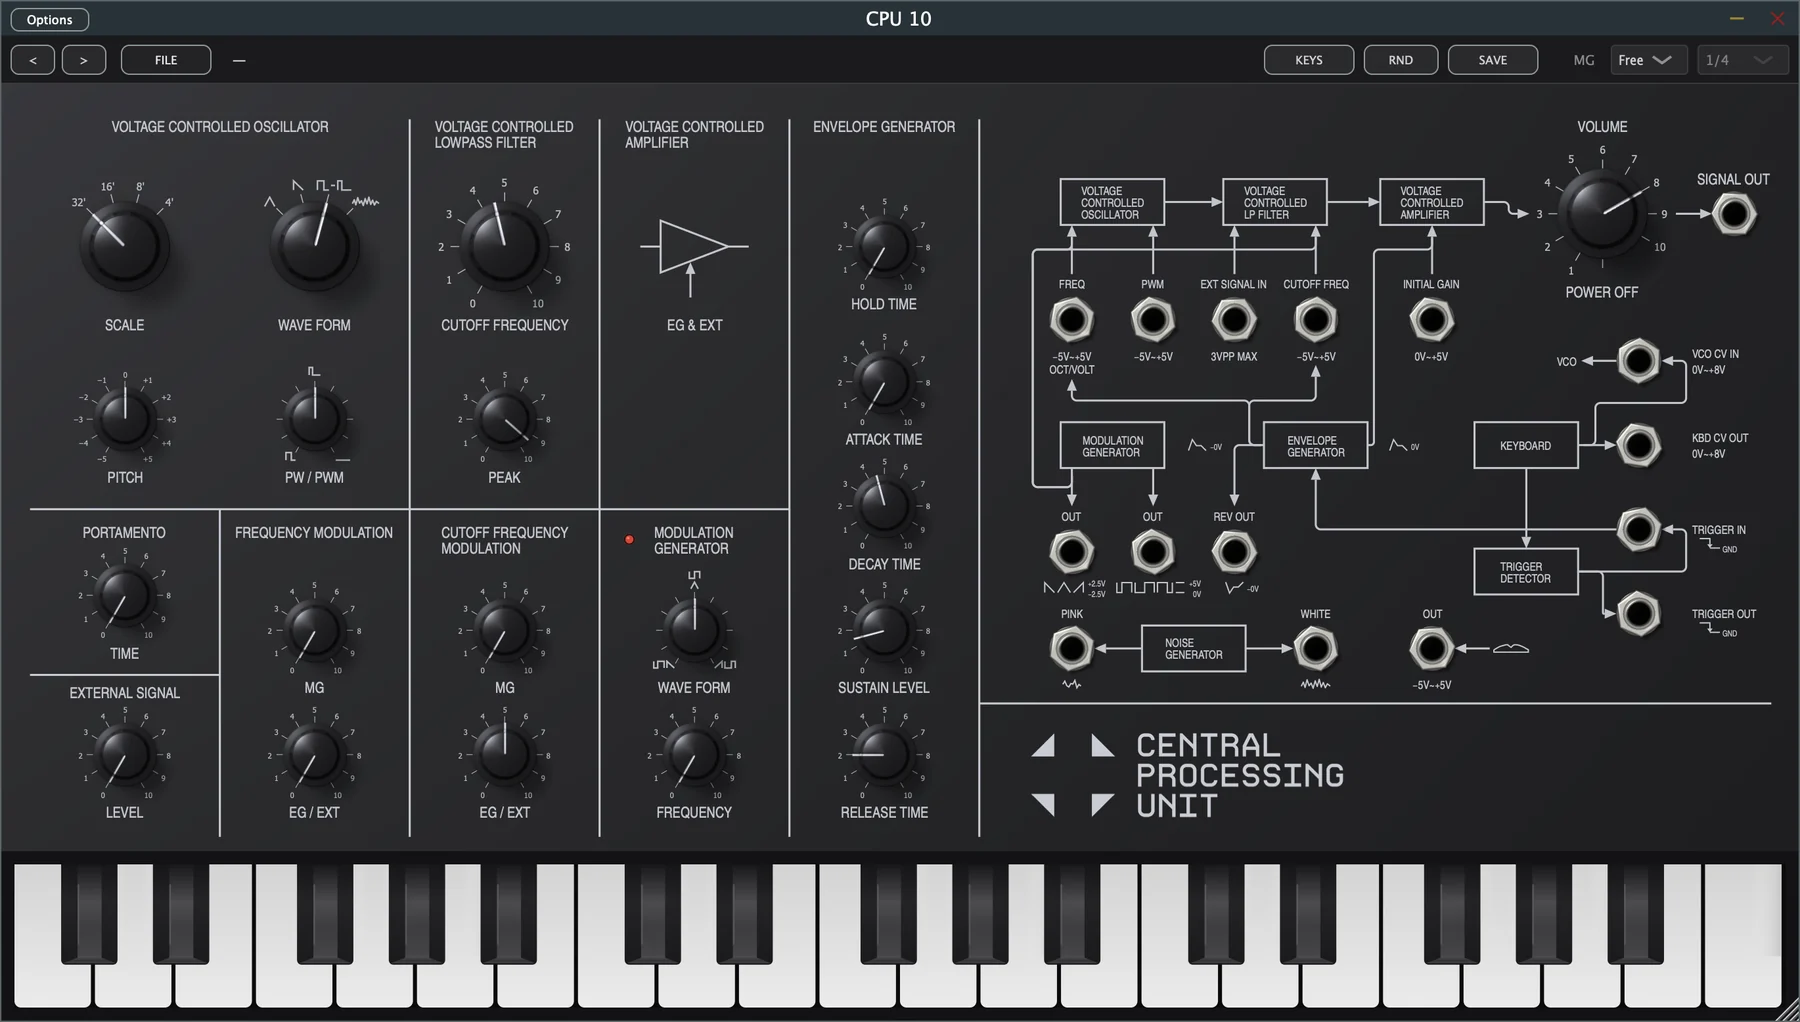Click the Voltage Controlled Oscillator diagram block
The width and height of the screenshot is (1800, 1022).
click(1112, 202)
